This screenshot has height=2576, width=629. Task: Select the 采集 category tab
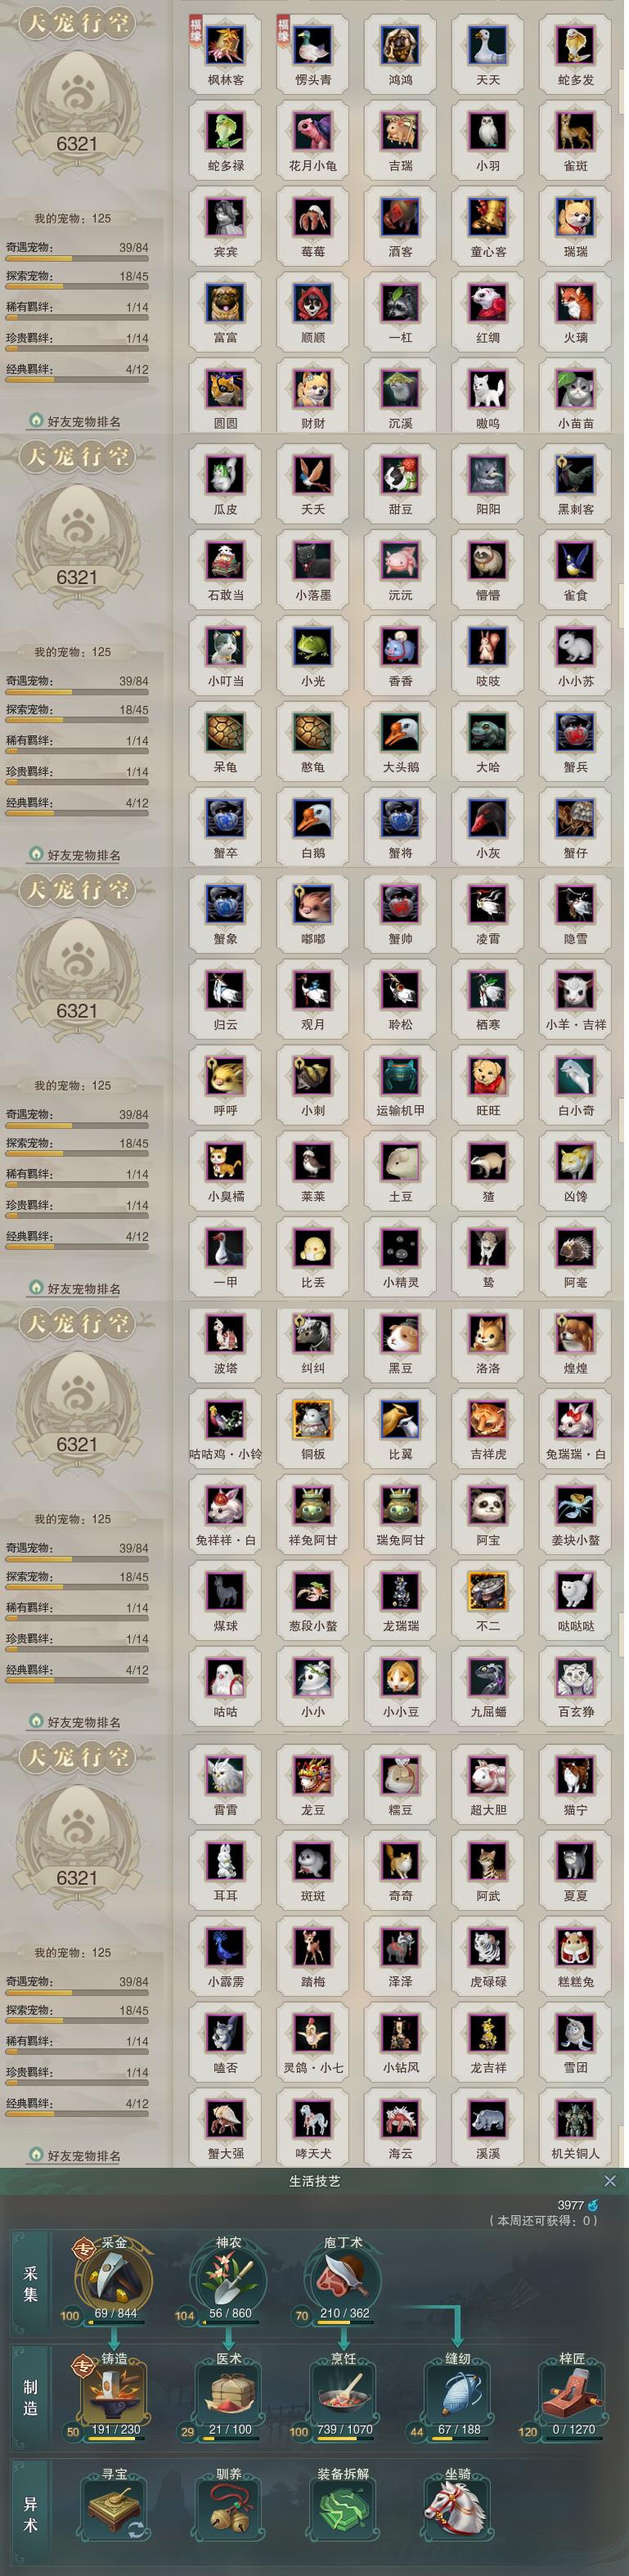click(x=30, y=2284)
